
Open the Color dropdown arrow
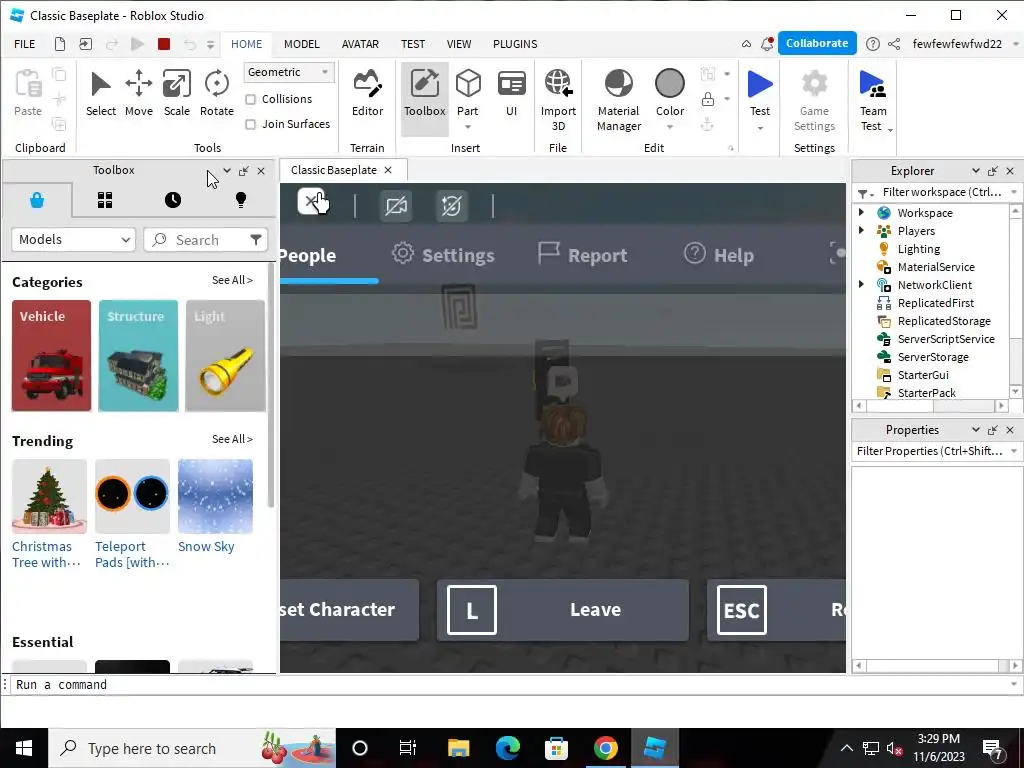click(670, 127)
